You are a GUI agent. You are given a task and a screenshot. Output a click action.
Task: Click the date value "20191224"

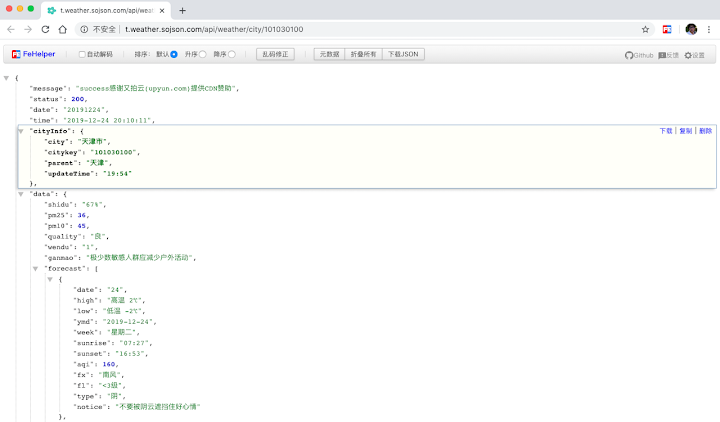pyautogui.click(x=84, y=110)
